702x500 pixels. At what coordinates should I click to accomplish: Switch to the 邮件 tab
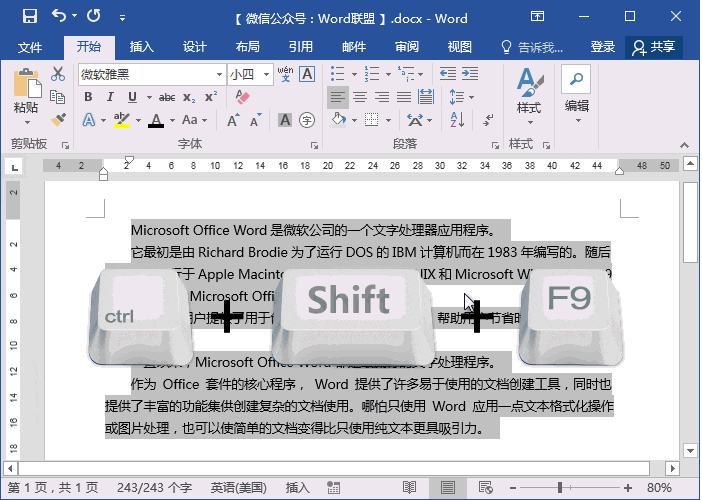354,47
